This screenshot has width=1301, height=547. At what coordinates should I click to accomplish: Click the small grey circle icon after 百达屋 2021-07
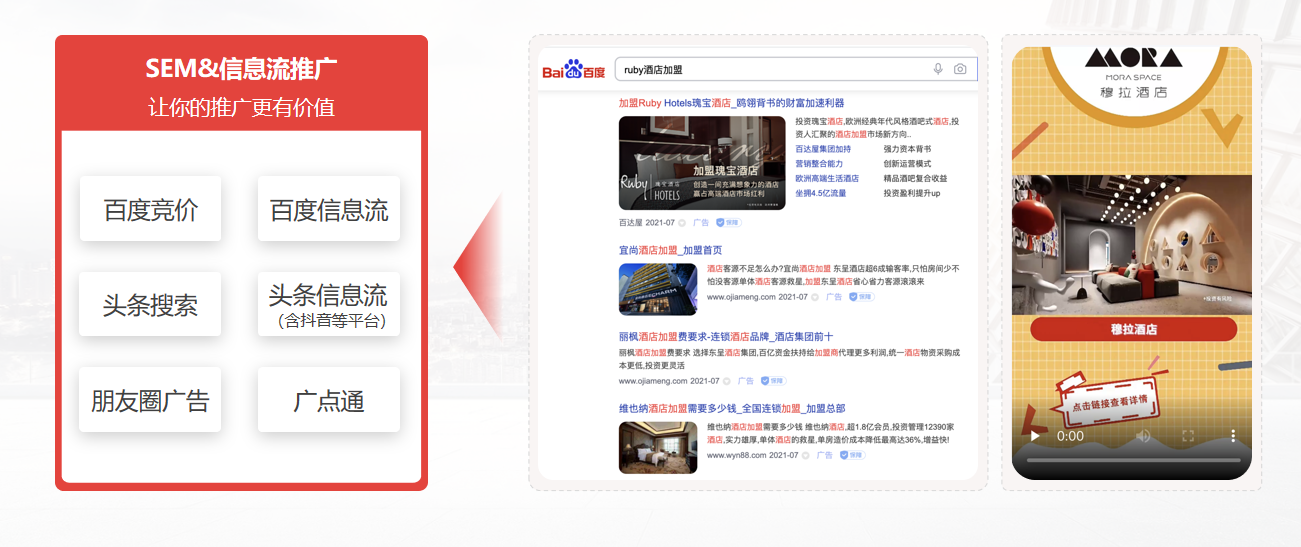[683, 223]
